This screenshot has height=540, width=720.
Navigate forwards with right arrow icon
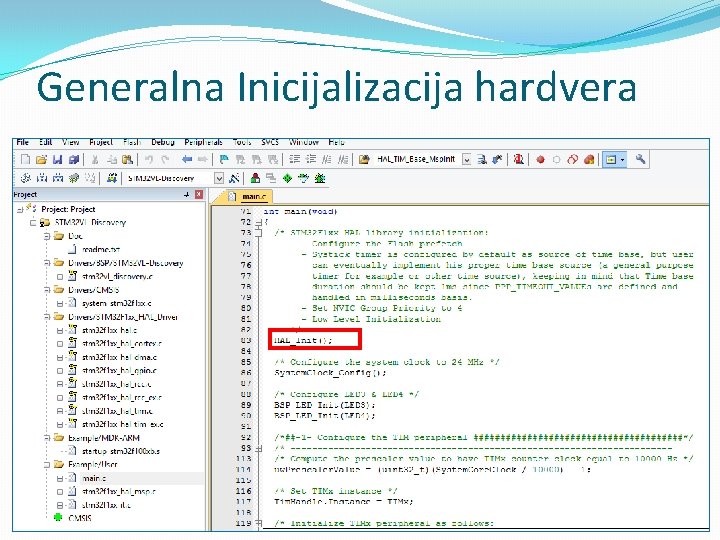pos(202,159)
